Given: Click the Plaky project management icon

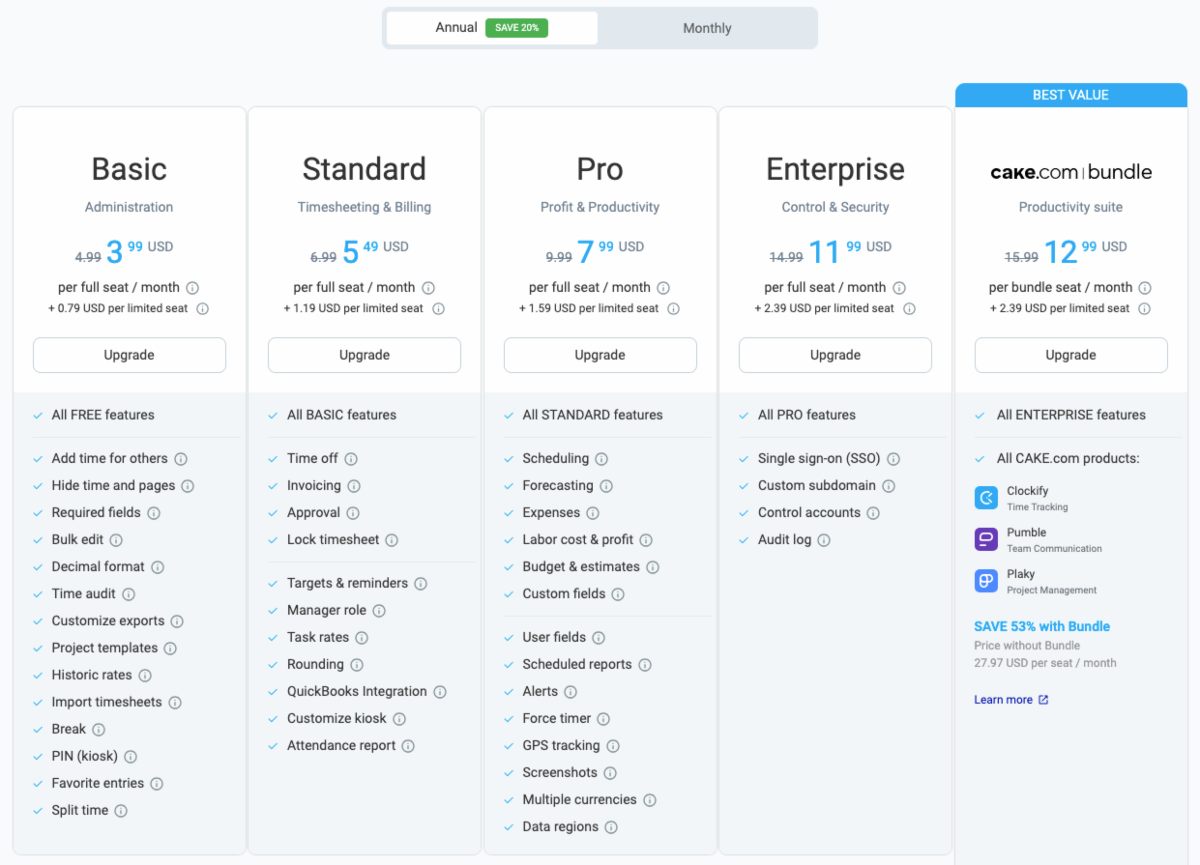Looking at the screenshot, I should coord(986,581).
